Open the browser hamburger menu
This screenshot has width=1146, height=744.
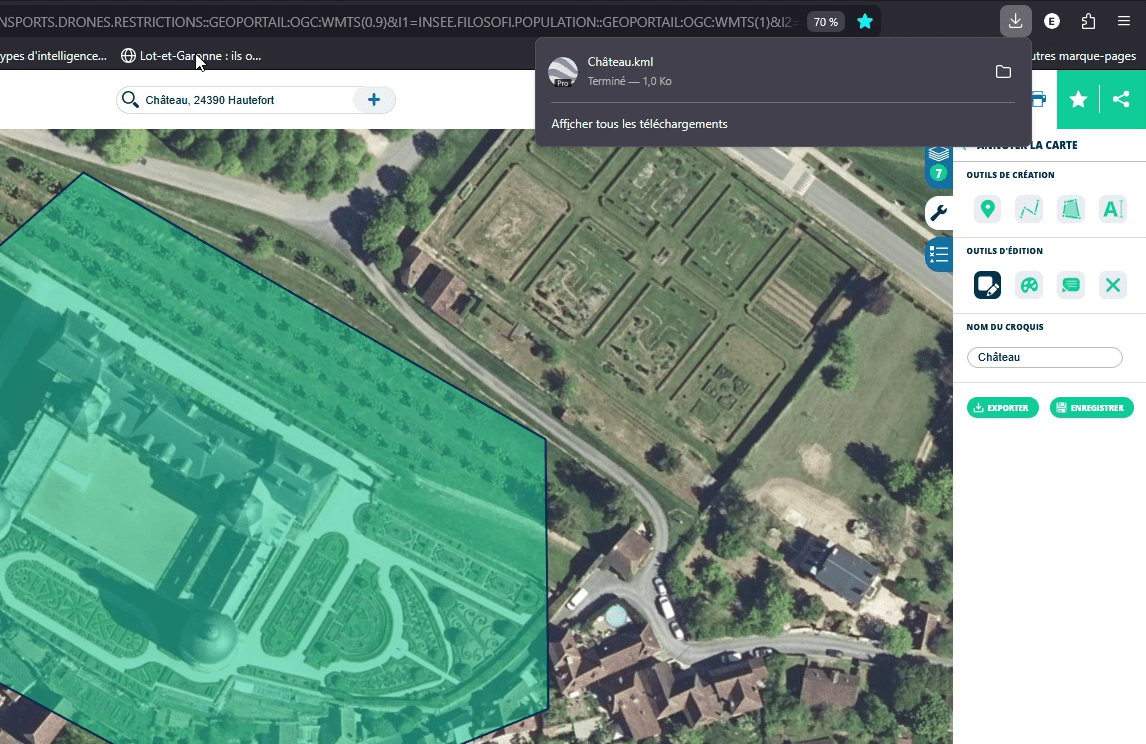(1124, 21)
